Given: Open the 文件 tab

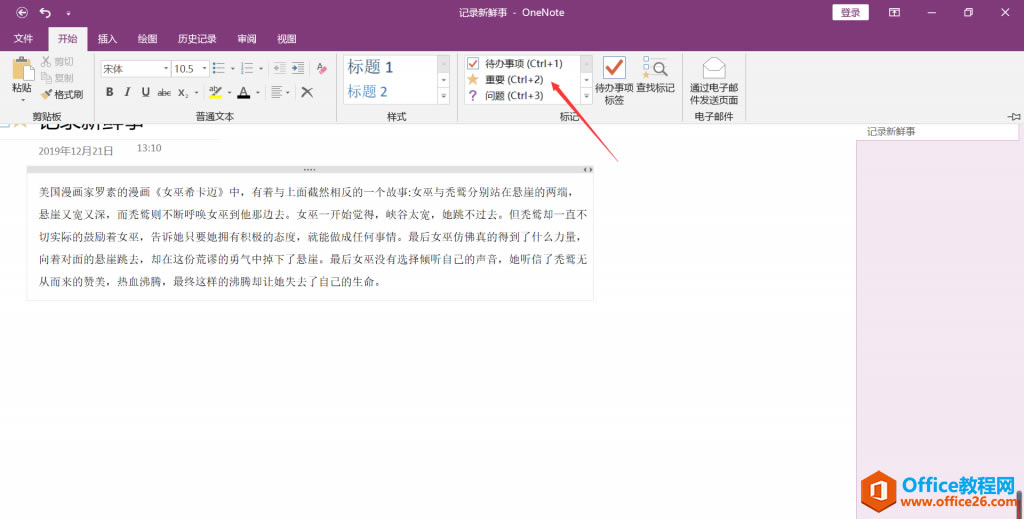Looking at the screenshot, I should coord(24,39).
